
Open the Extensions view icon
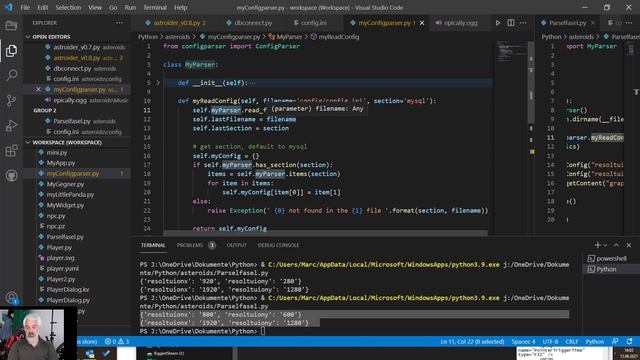[11, 151]
